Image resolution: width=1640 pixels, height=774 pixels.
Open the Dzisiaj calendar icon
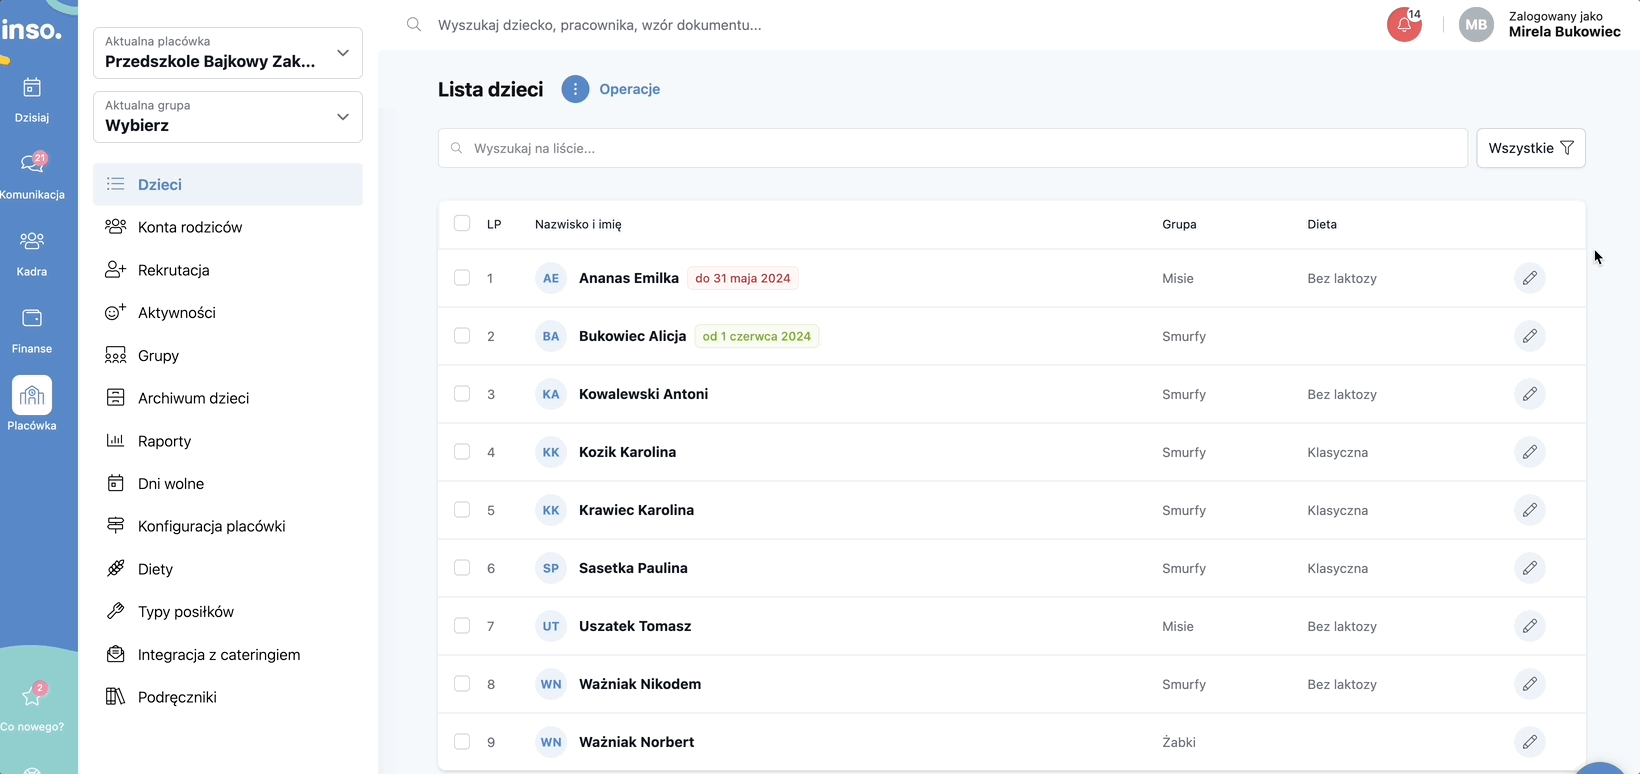coord(32,88)
